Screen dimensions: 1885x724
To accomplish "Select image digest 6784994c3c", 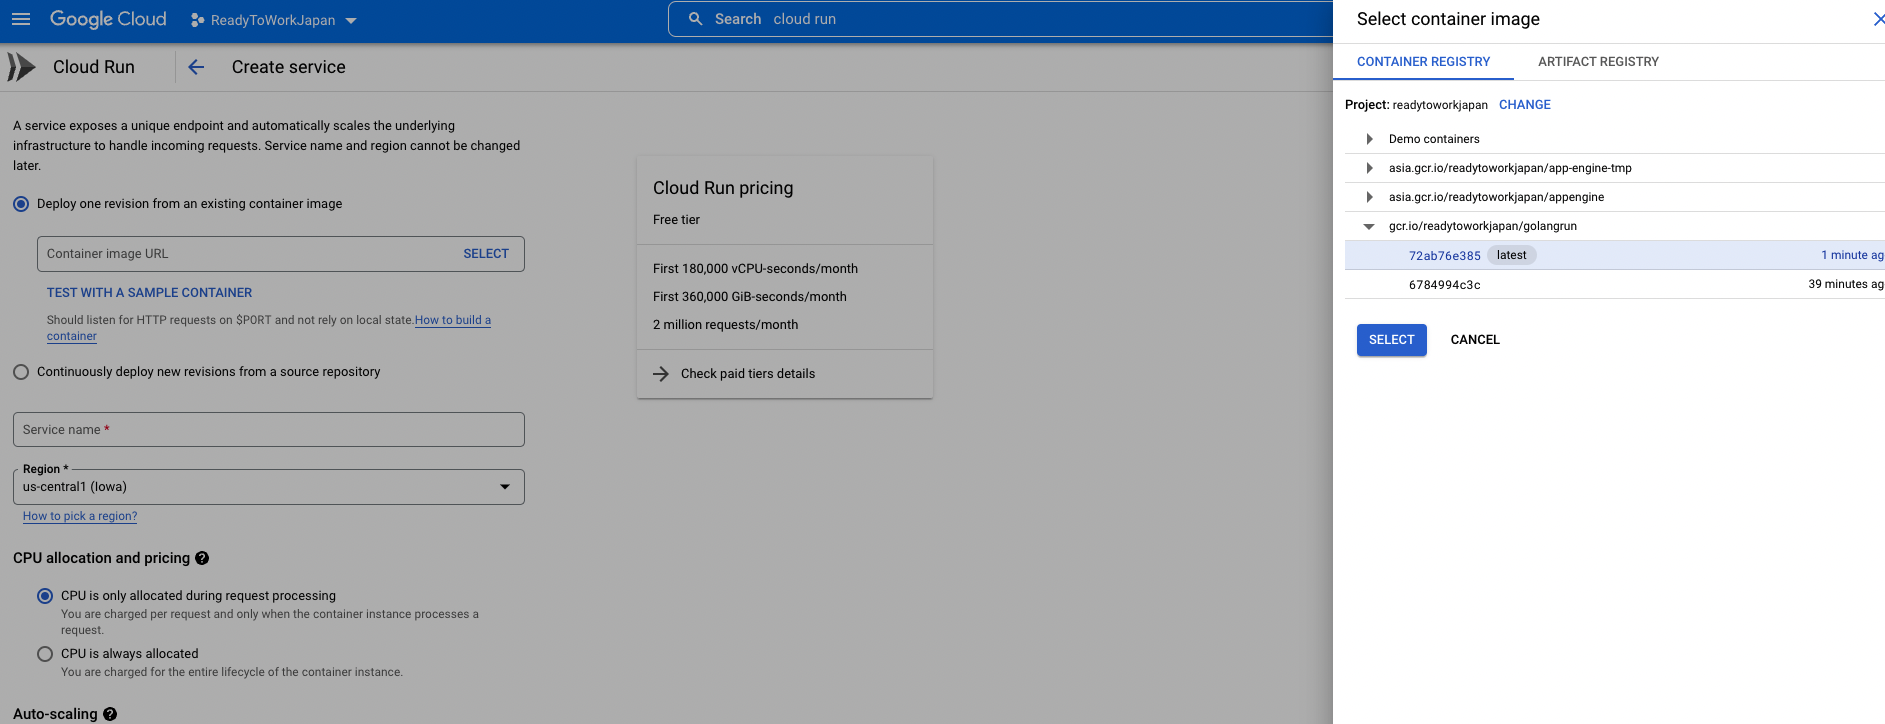I will click(x=1445, y=285).
